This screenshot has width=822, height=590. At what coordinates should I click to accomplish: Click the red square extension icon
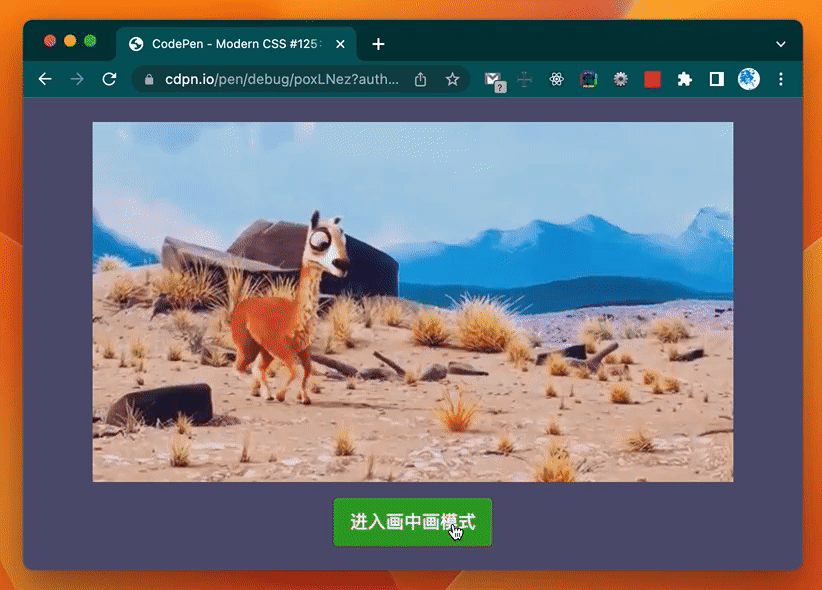click(x=653, y=79)
